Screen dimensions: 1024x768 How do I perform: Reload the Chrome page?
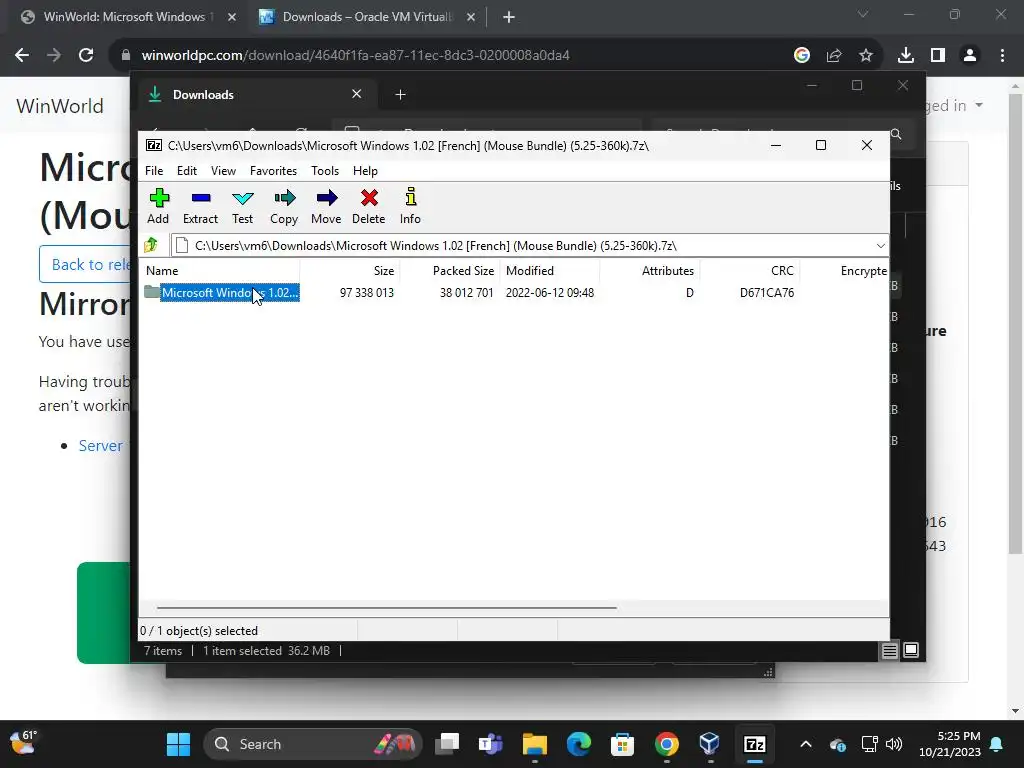(x=86, y=56)
